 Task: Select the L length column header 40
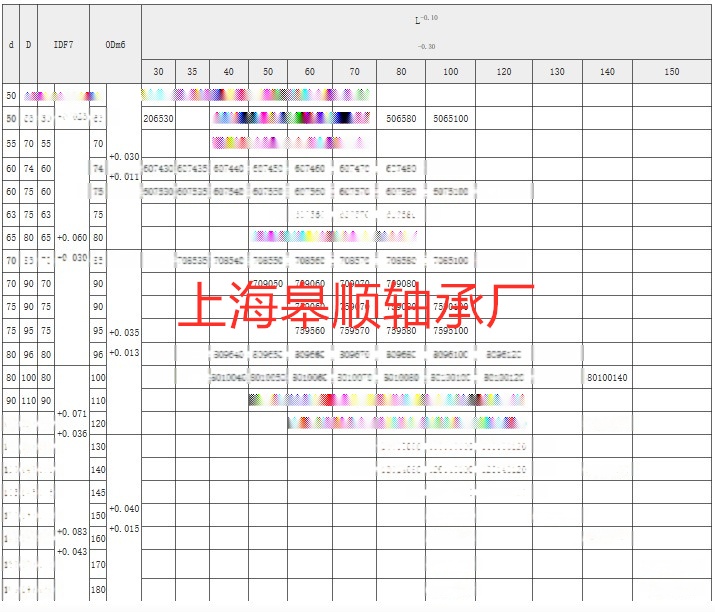[x=229, y=72]
